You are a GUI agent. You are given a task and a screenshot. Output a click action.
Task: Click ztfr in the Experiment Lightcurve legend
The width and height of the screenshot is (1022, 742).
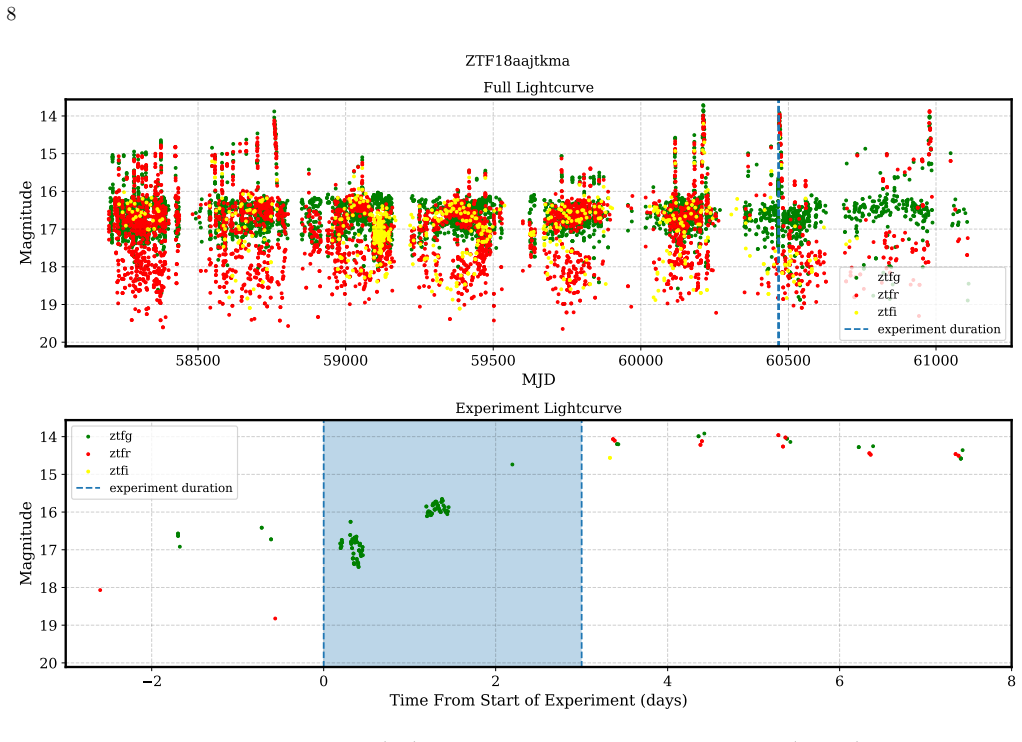coord(120,453)
